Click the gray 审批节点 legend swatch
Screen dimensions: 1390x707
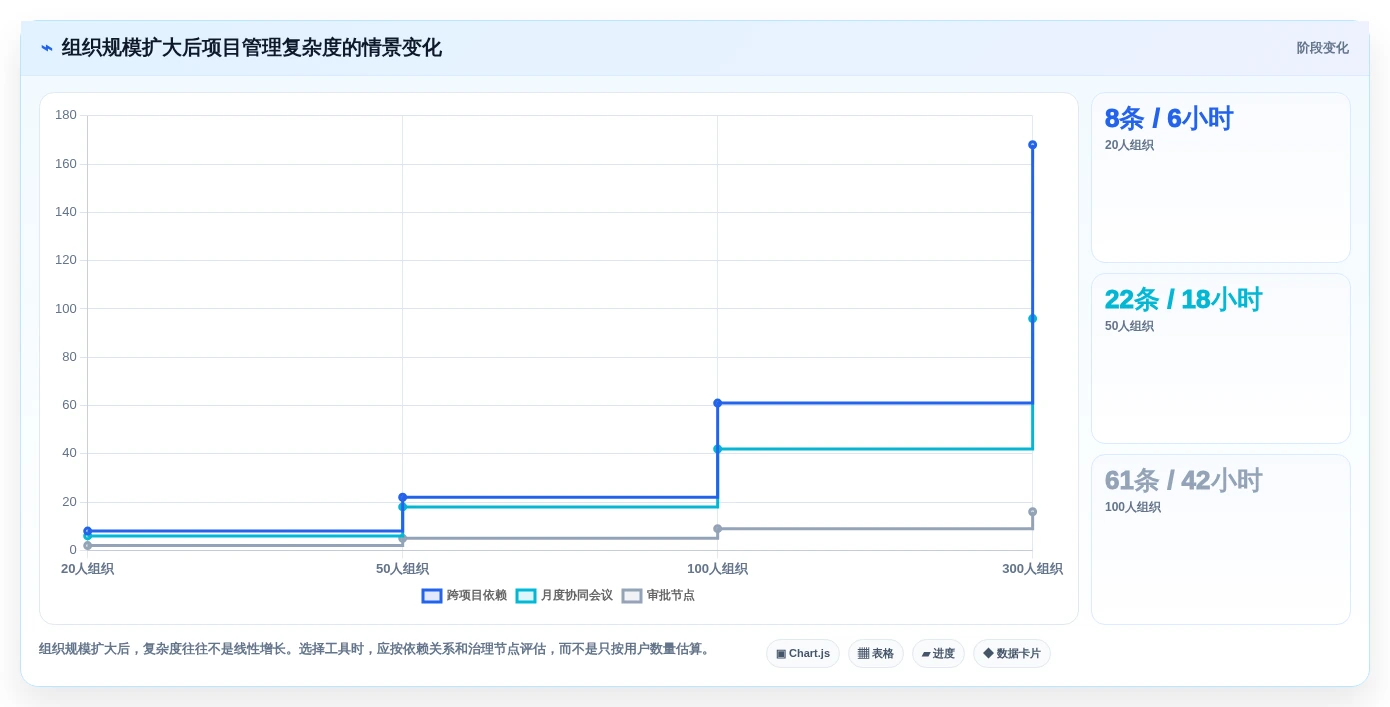[632, 596]
